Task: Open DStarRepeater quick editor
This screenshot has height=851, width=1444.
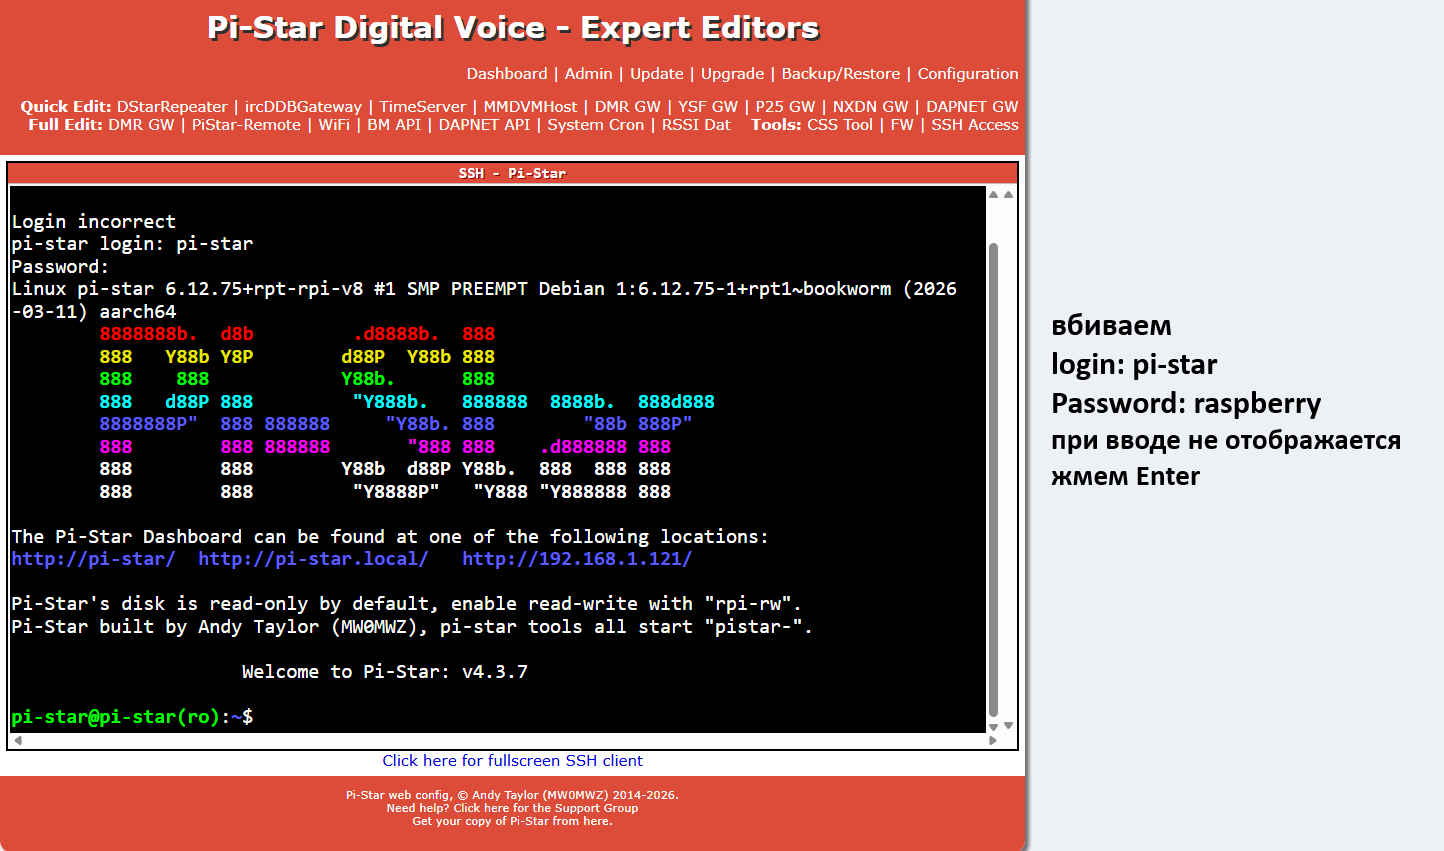Action: click(172, 107)
